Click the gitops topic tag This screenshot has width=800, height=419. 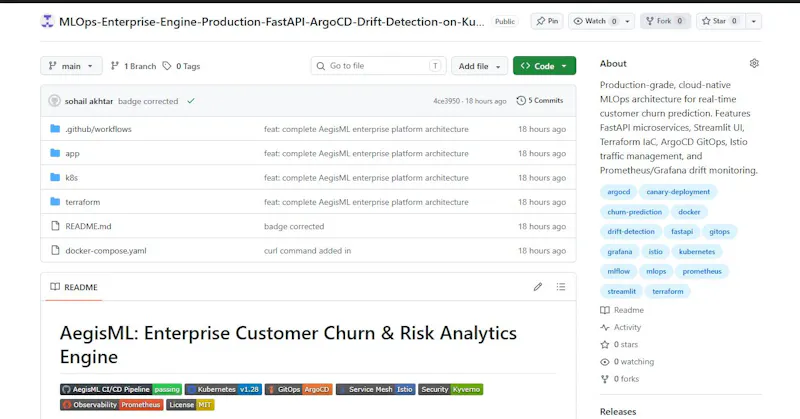[x=719, y=232]
